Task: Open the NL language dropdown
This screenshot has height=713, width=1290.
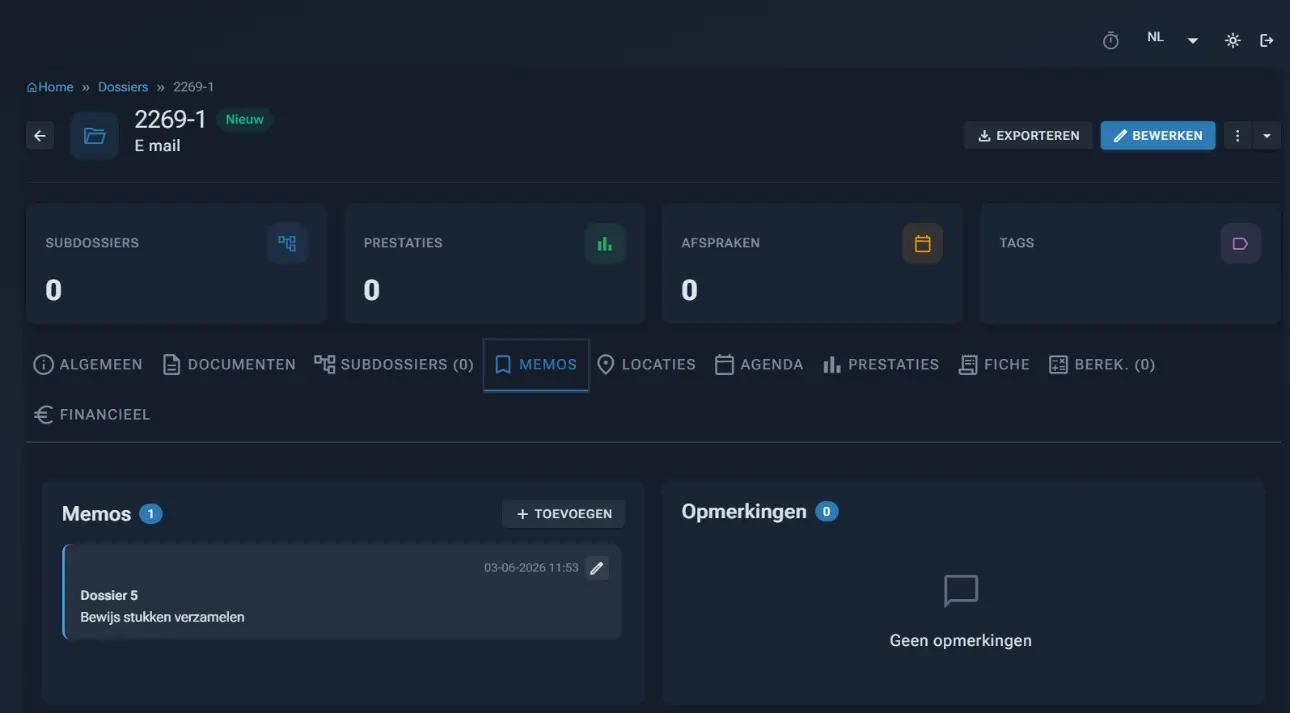Action: pos(1172,39)
